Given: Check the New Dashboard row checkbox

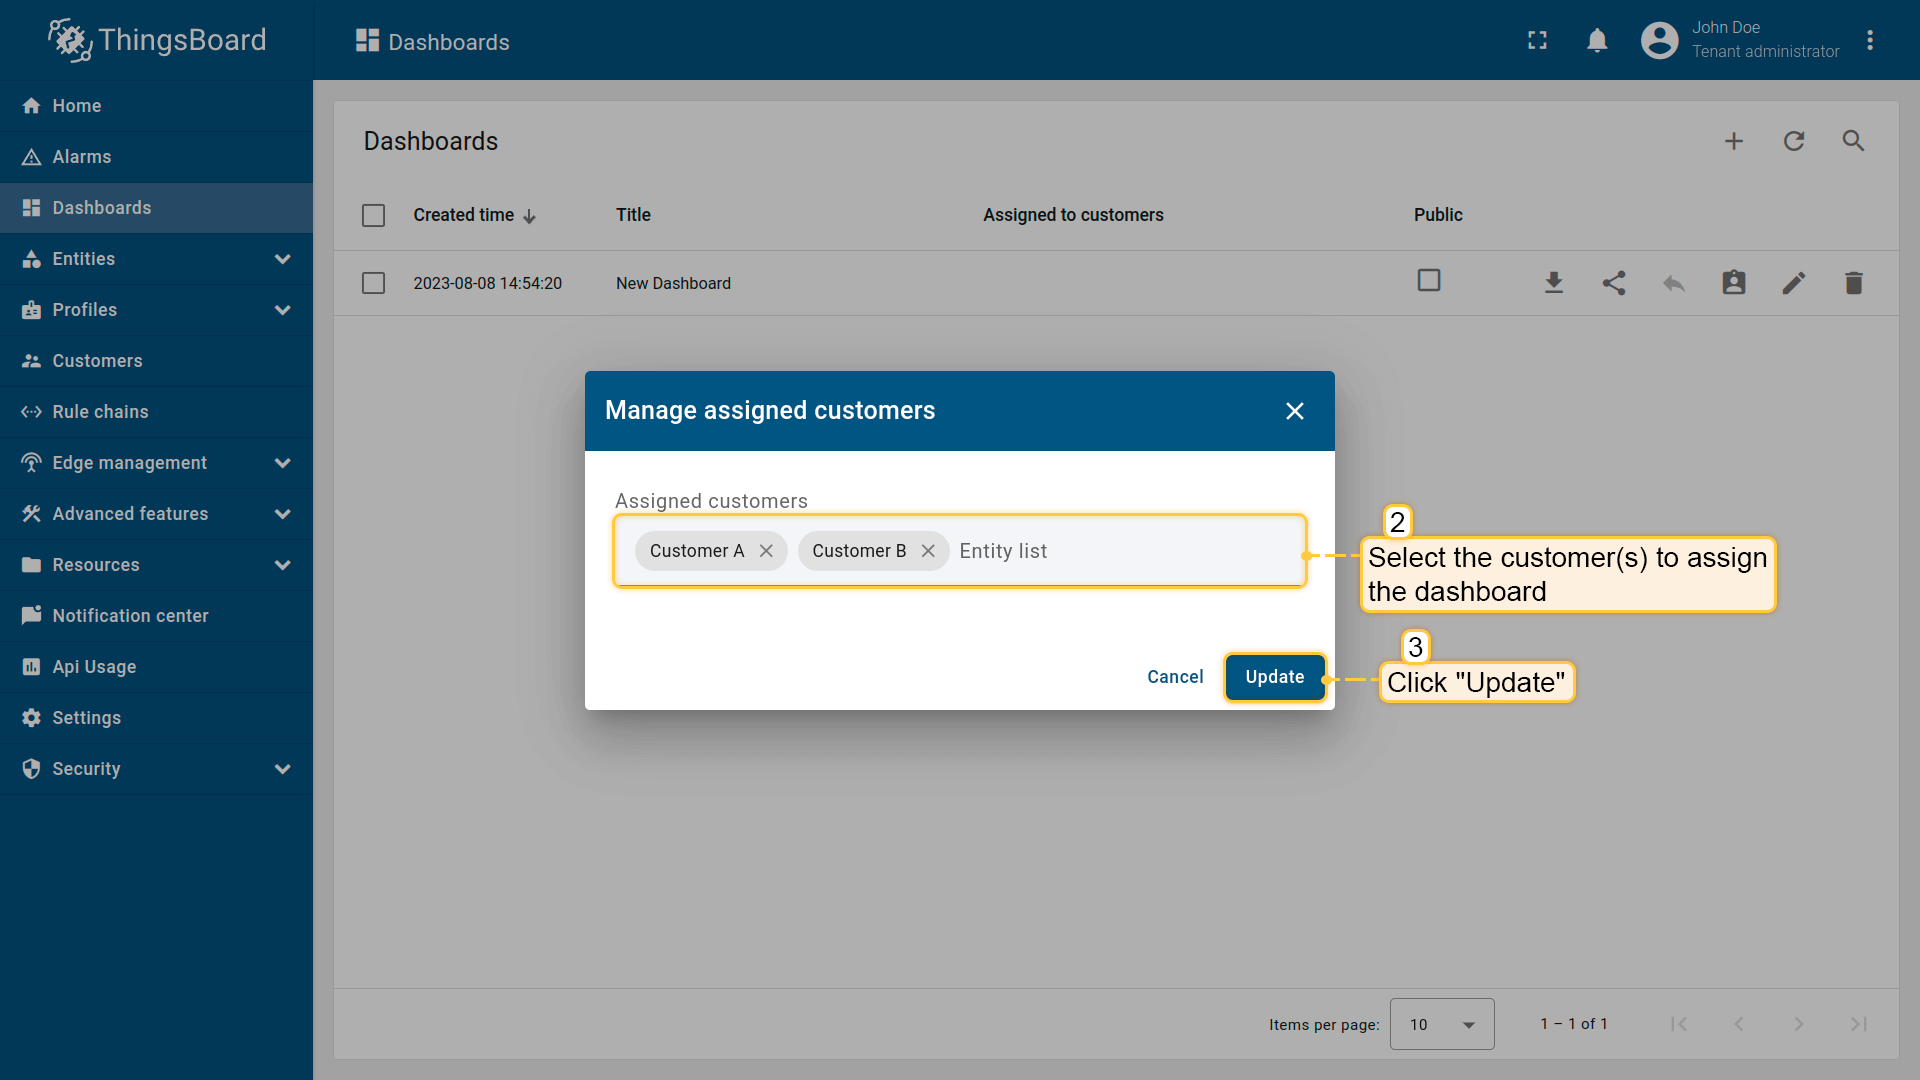Looking at the screenshot, I should [x=373, y=283].
